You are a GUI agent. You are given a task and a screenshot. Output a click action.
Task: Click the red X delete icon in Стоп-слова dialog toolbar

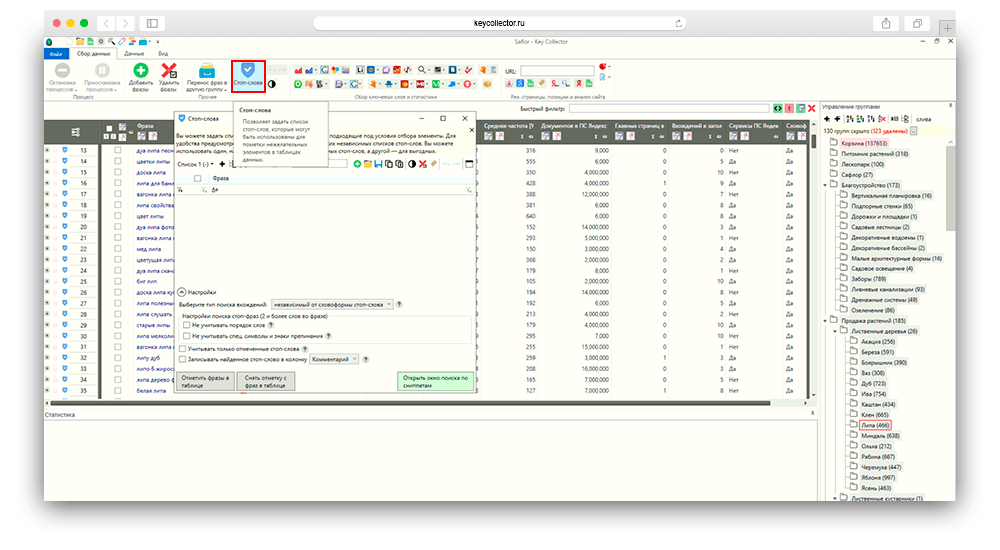pyautogui.click(x=422, y=164)
